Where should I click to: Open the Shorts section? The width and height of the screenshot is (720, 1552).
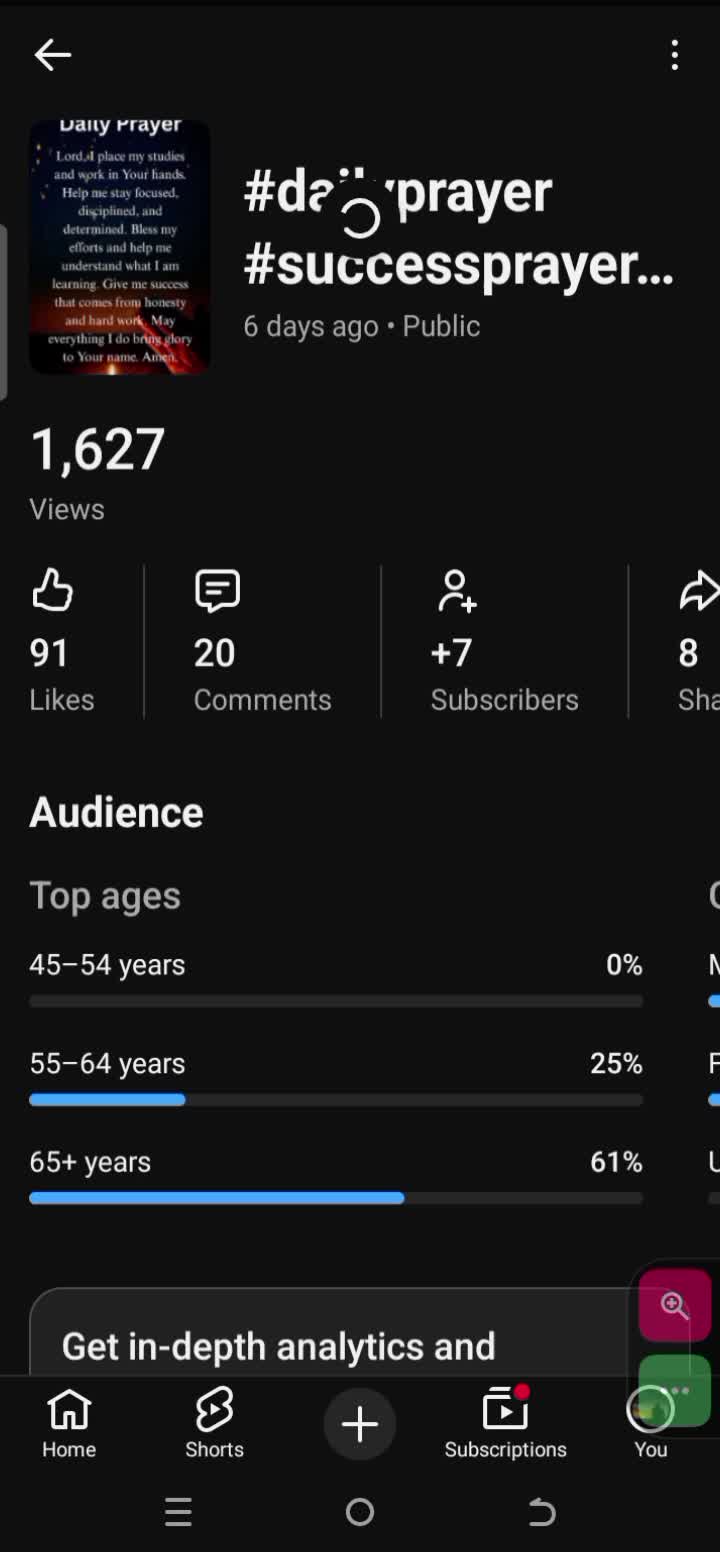point(214,1422)
